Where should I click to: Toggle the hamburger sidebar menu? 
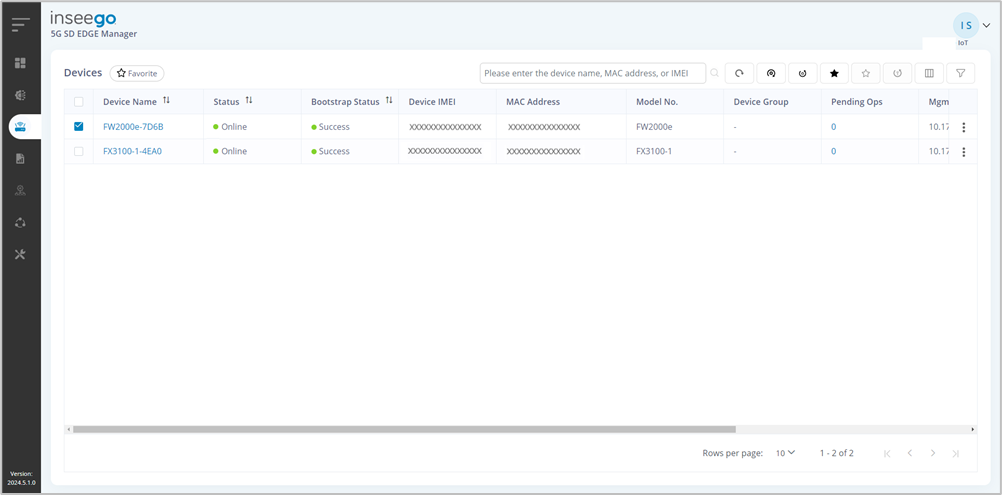[20, 25]
